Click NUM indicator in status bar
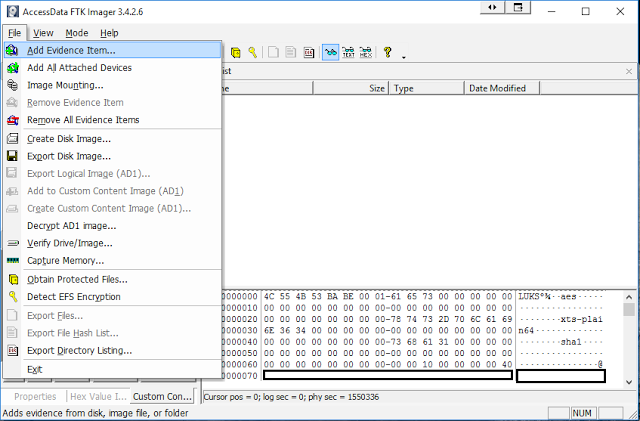 582,413
